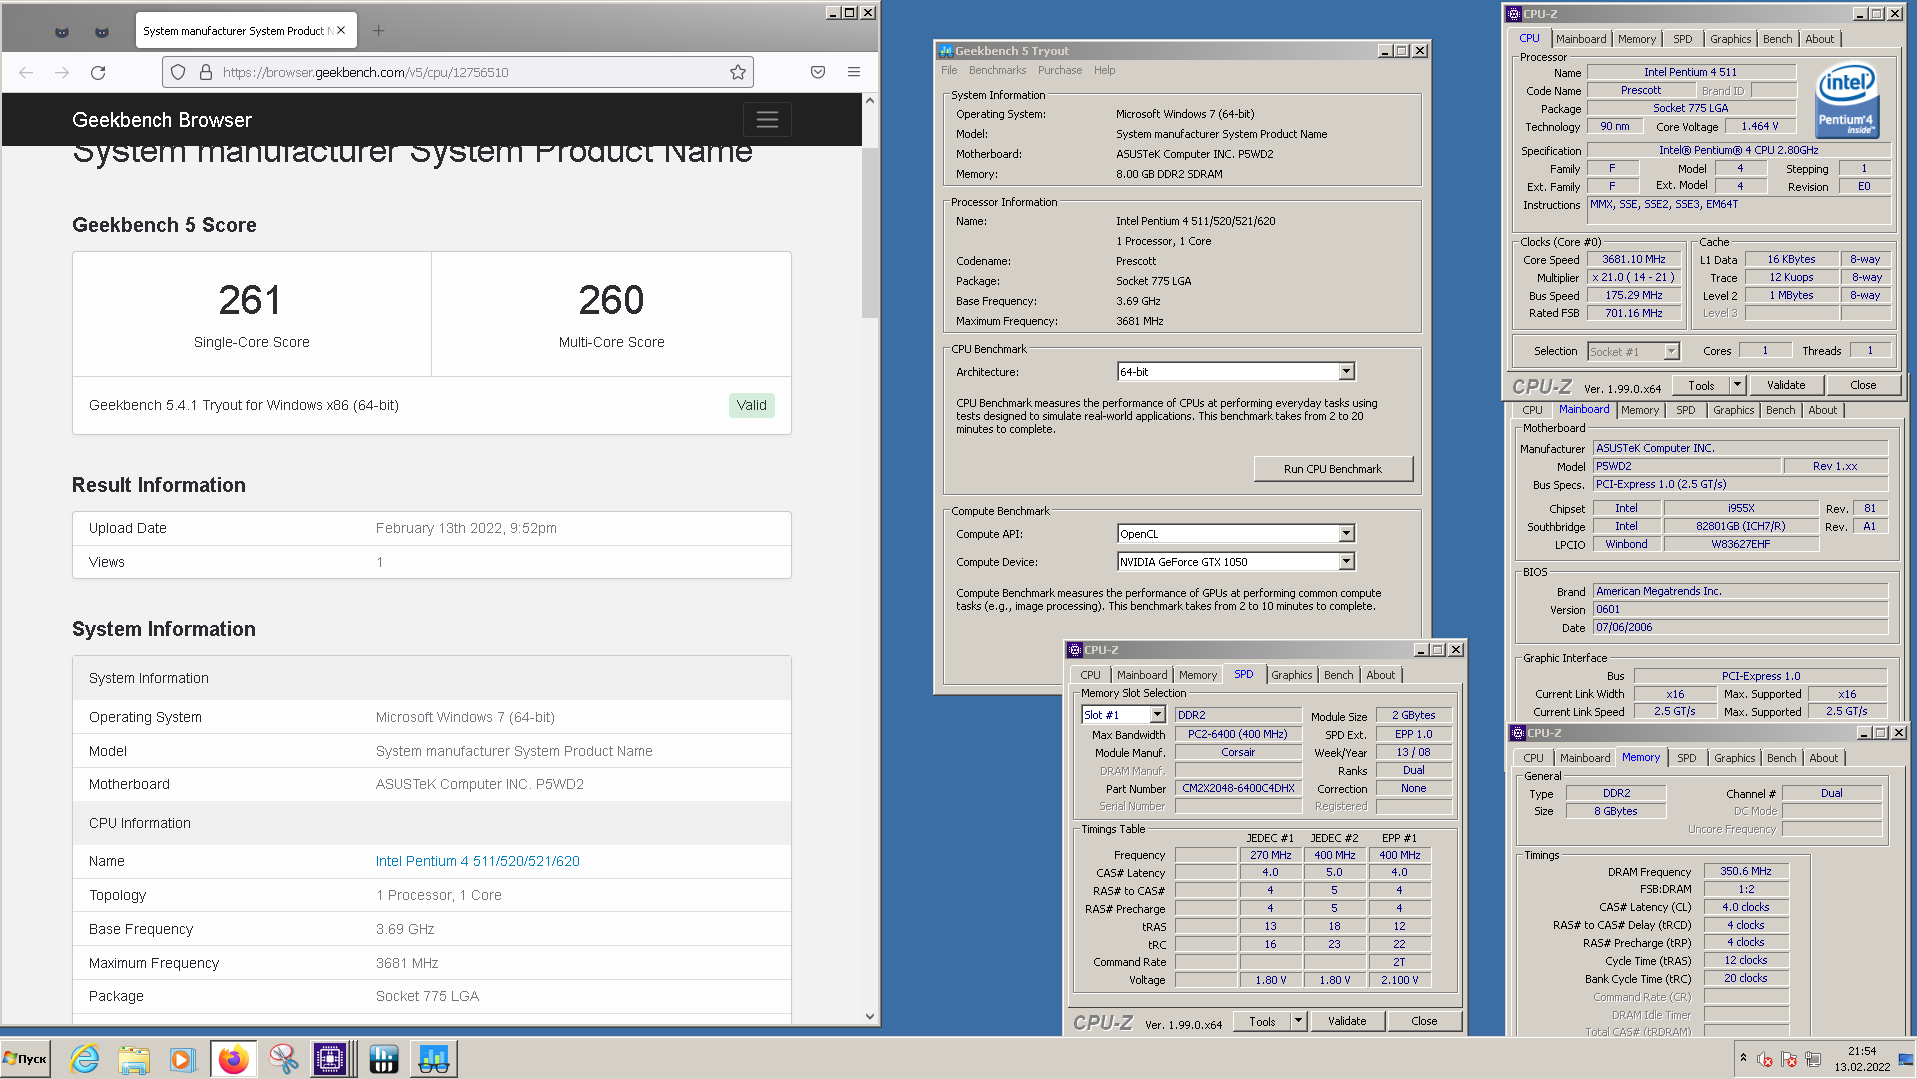Open Benchmarks menu in Geekbench 5
The width and height of the screenshot is (1917, 1079).
997,70
